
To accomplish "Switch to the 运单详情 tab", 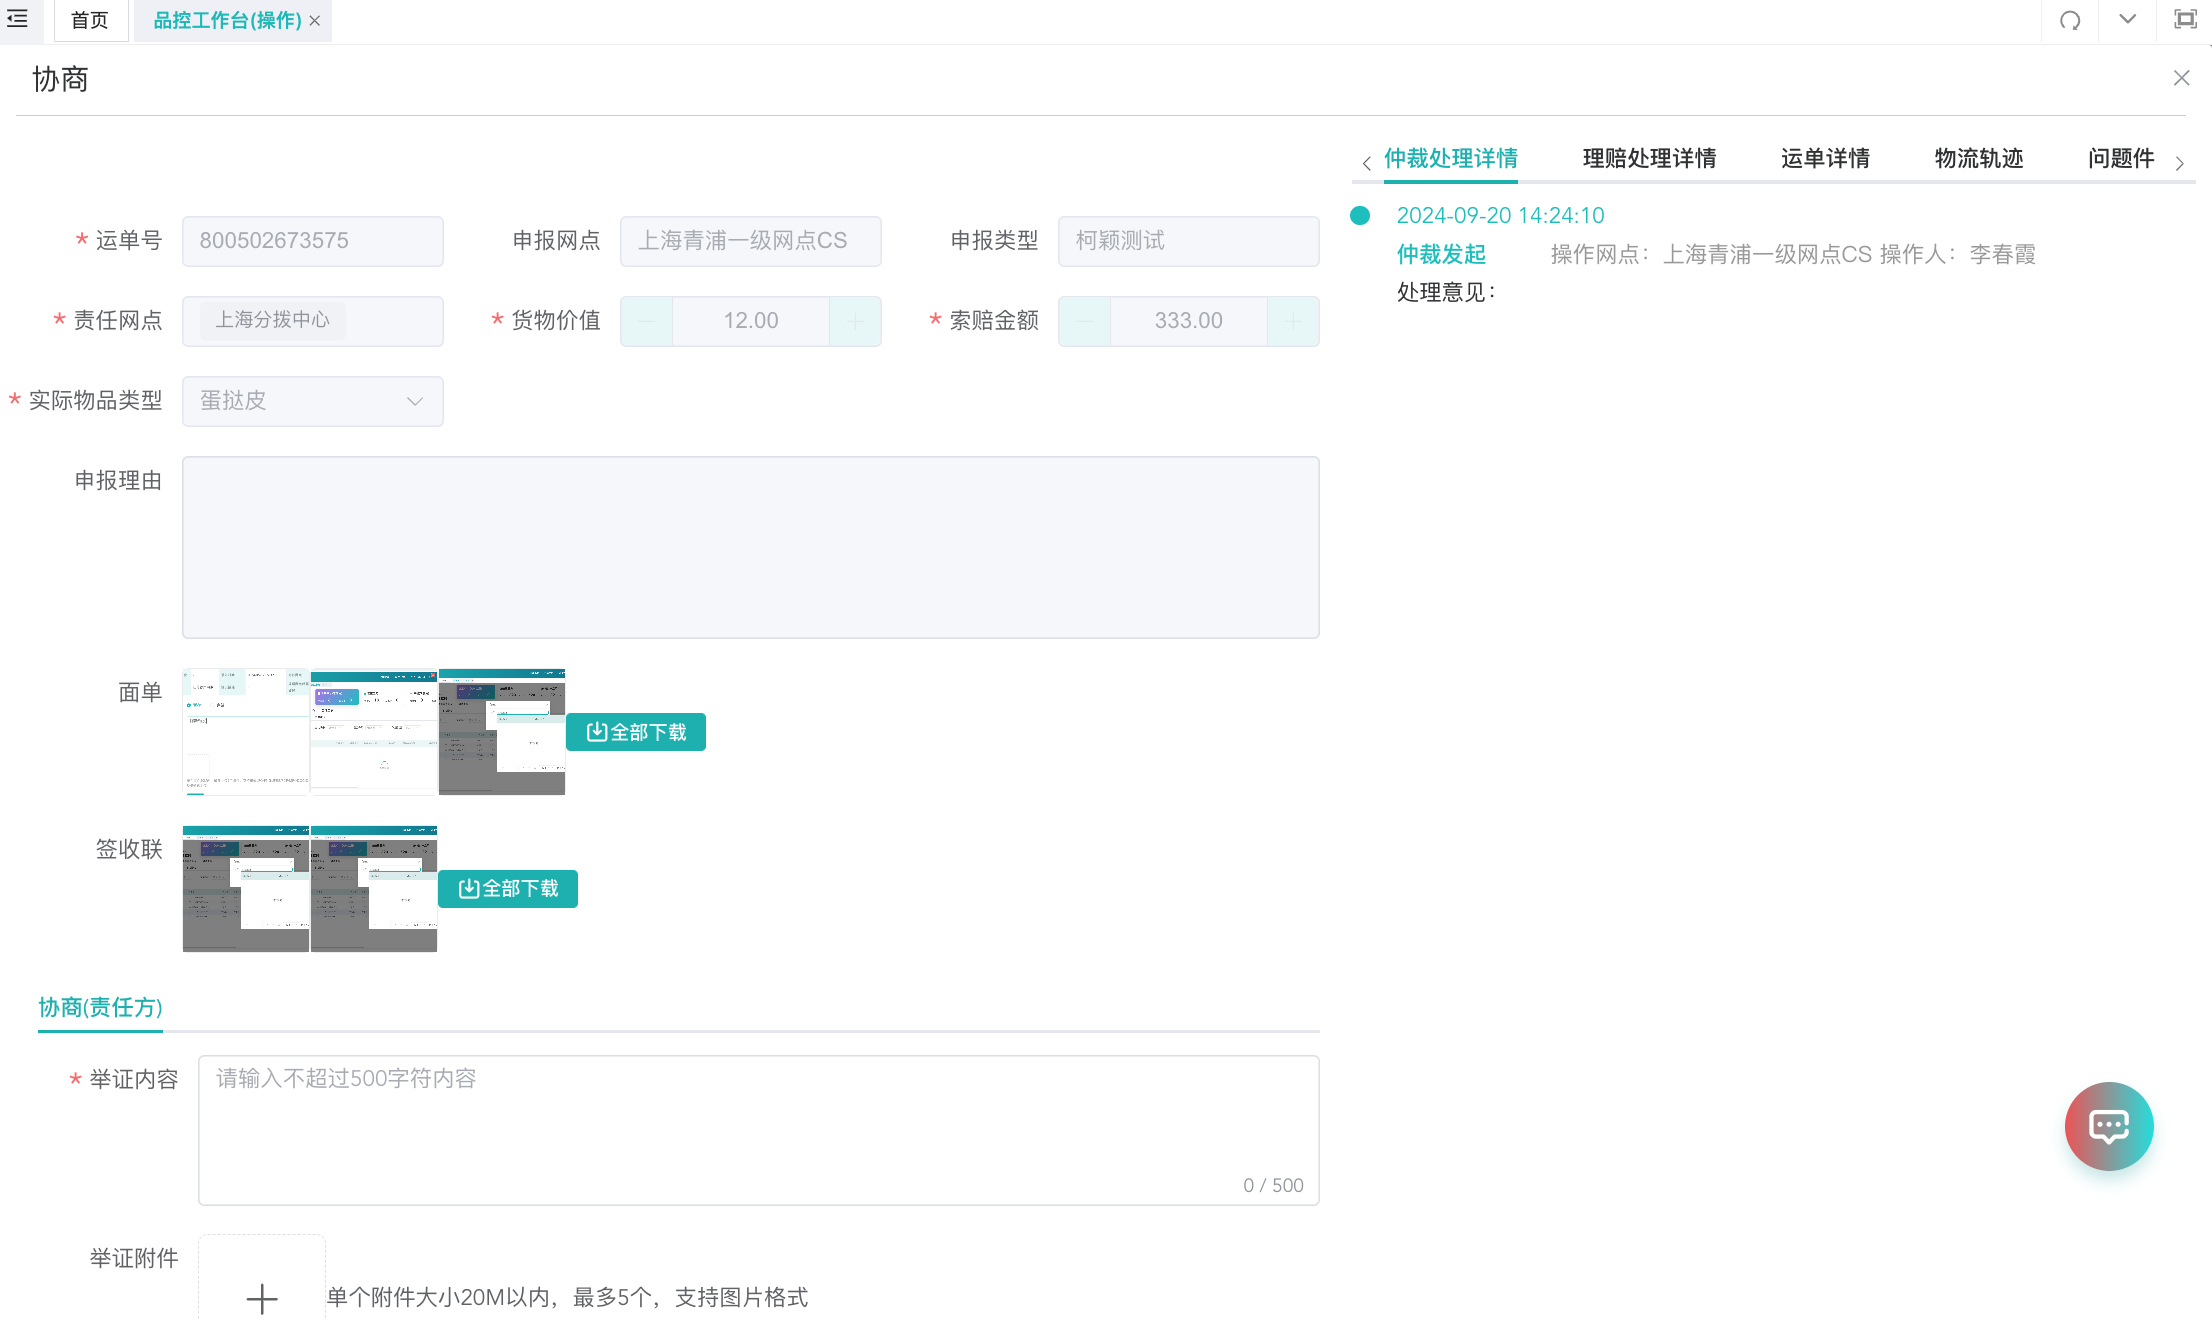I will pyautogui.click(x=1825, y=159).
